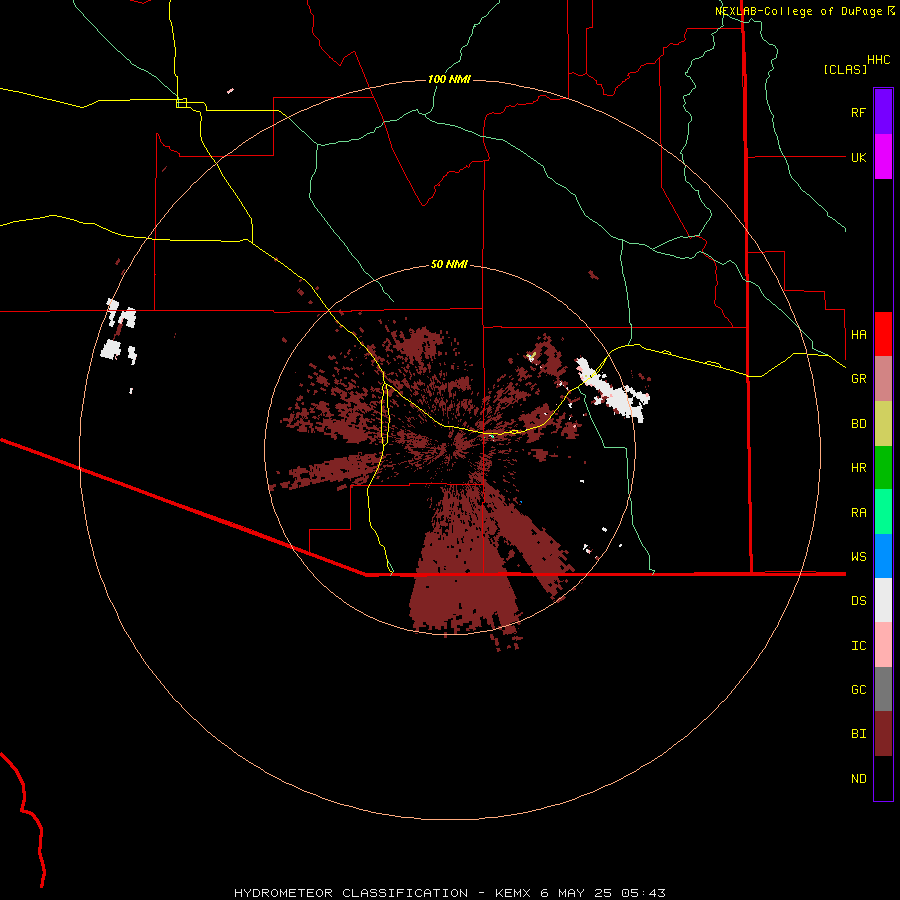
Task: Click the BD legend label
Action: (x=858, y=424)
